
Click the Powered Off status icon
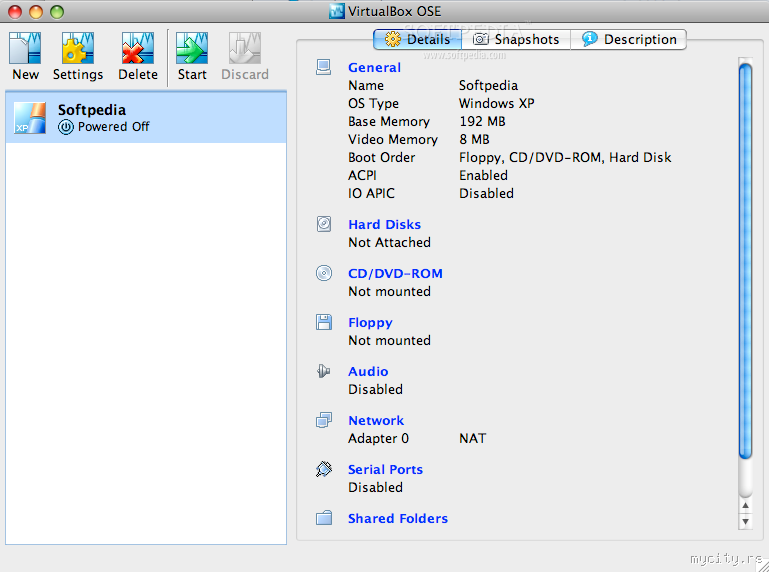(66, 127)
